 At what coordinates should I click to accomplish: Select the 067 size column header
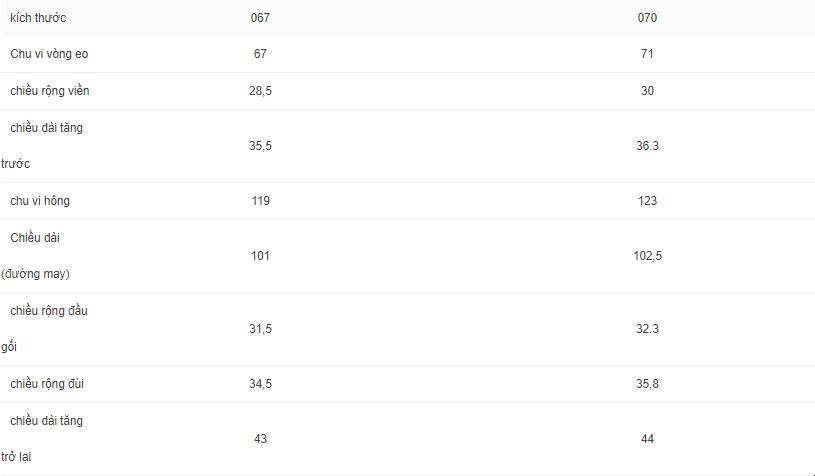260,18
